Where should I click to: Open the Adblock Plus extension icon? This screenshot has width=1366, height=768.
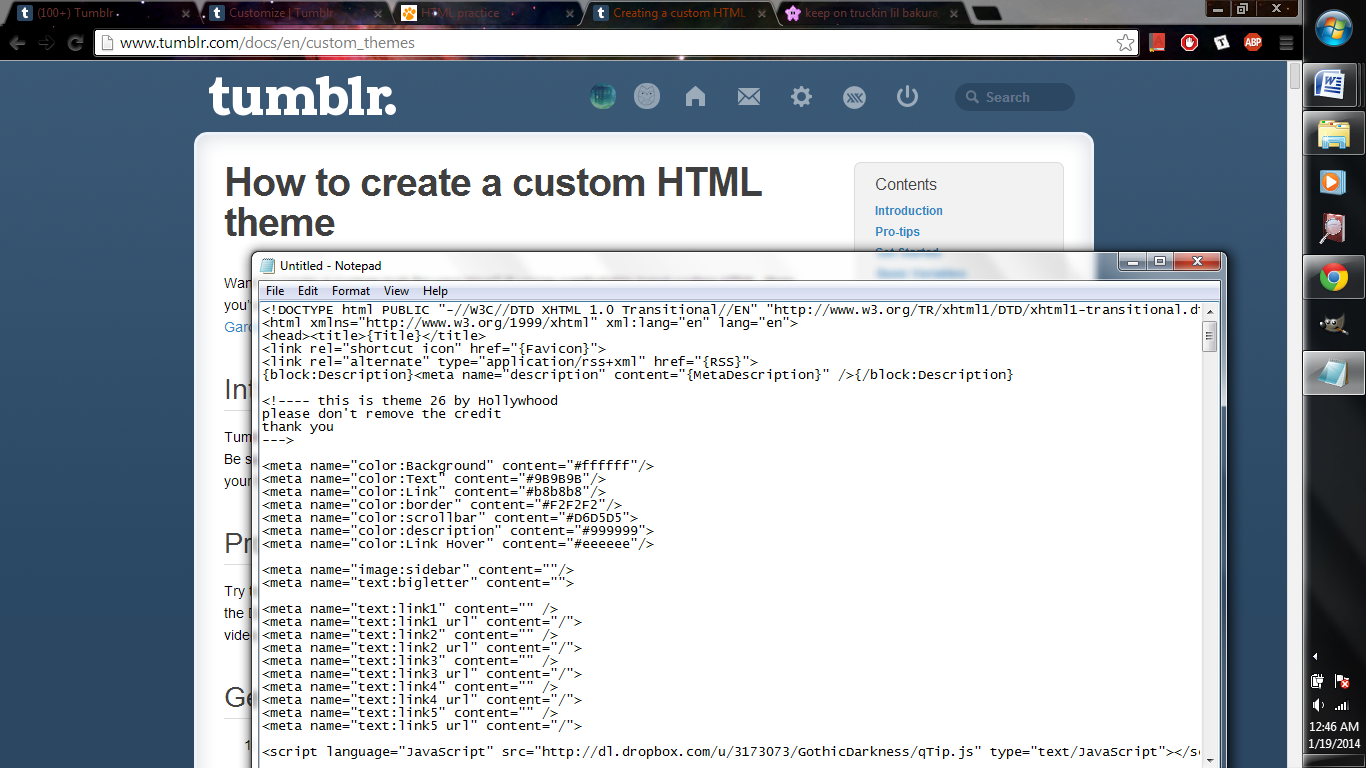tap(1253, 43)
